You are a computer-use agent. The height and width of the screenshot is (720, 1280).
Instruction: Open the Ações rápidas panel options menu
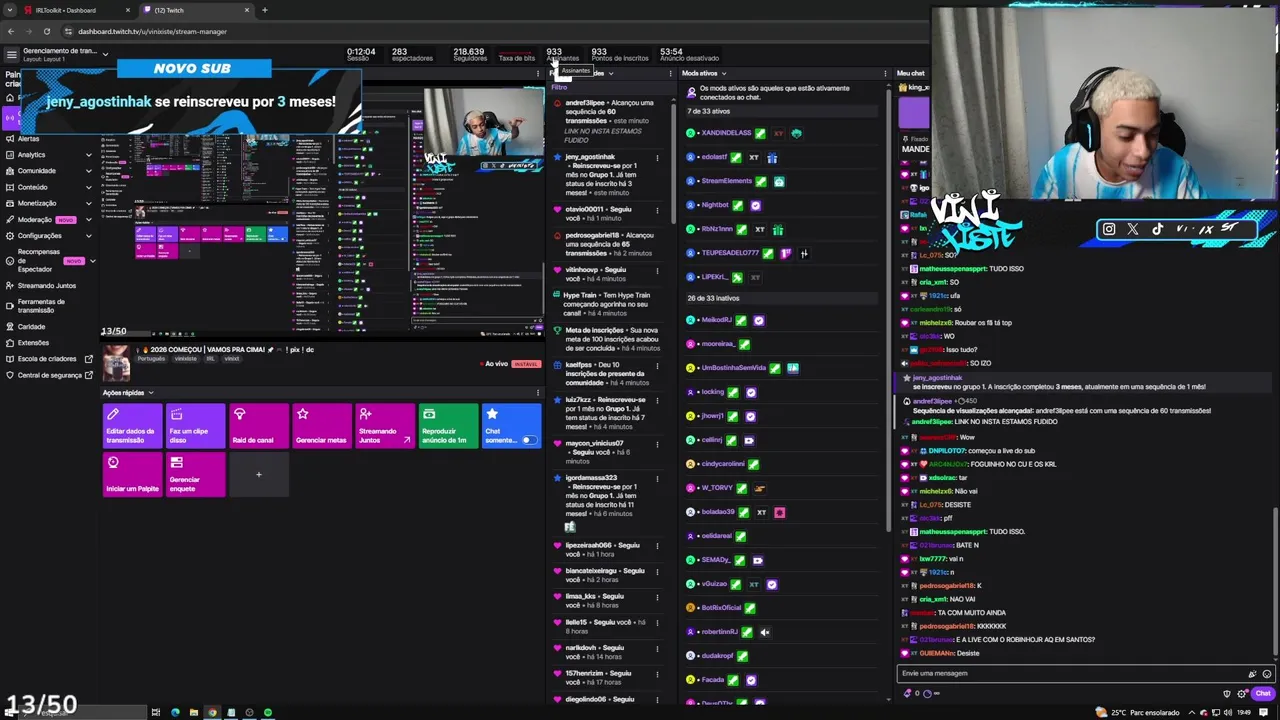(x=538, y=393)
